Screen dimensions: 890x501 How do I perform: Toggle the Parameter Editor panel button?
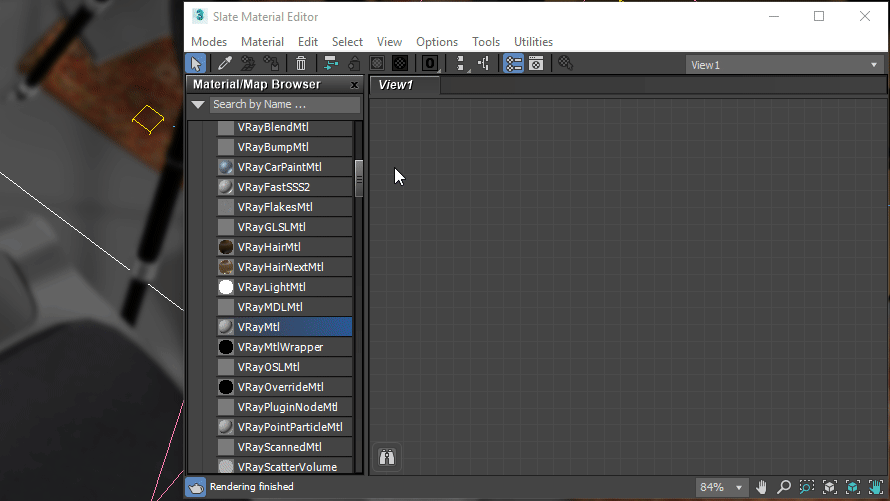(536, 64)
